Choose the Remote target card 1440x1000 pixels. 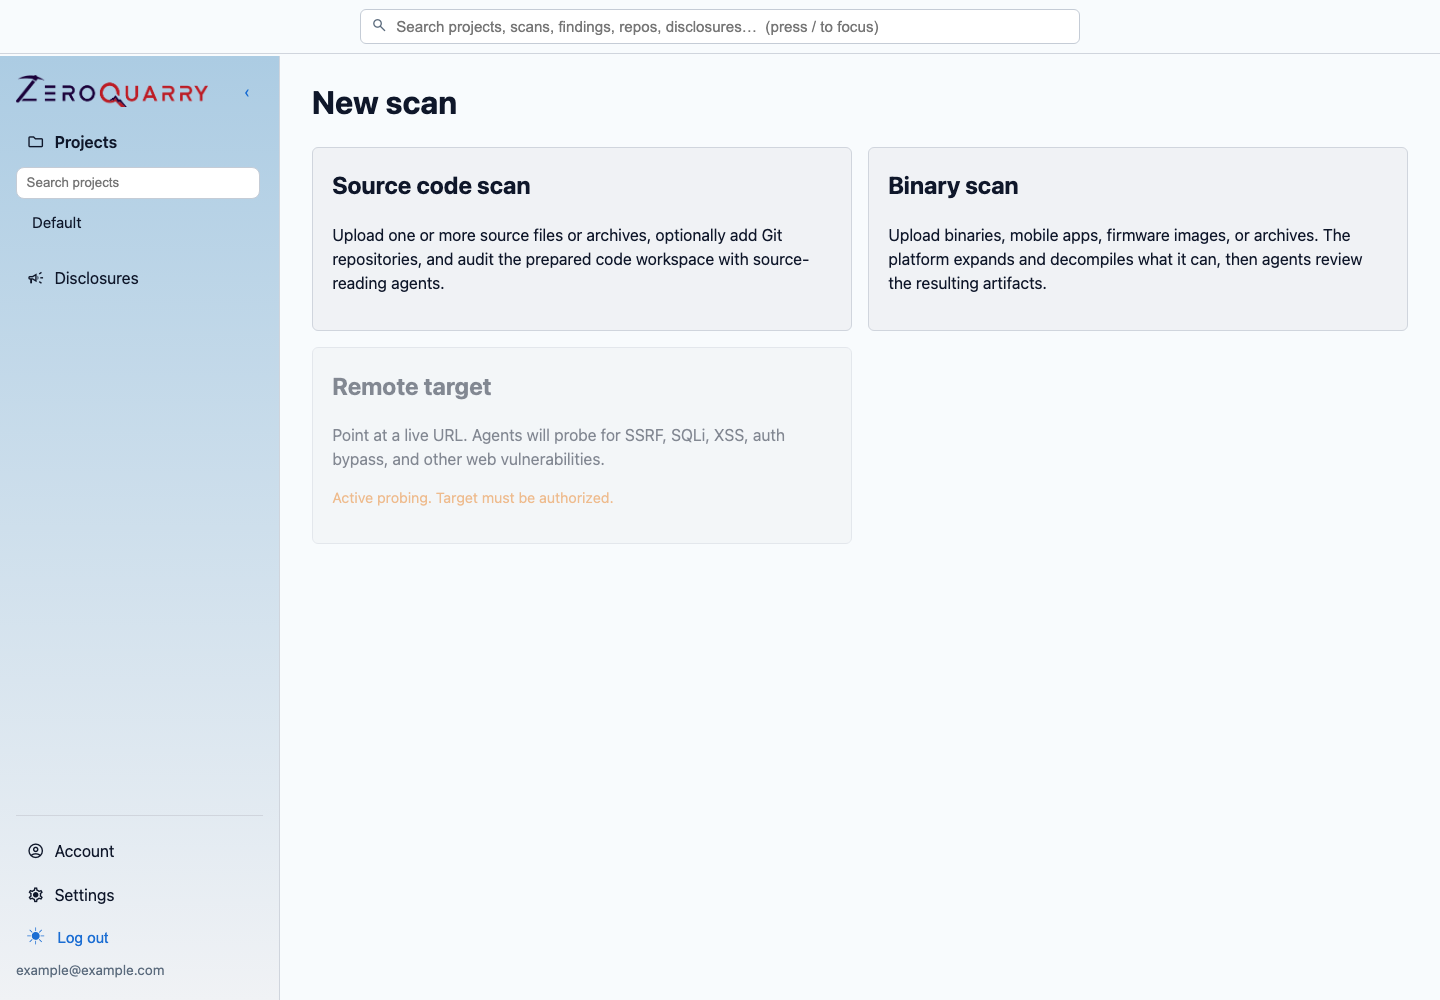(x=582, y=446)
